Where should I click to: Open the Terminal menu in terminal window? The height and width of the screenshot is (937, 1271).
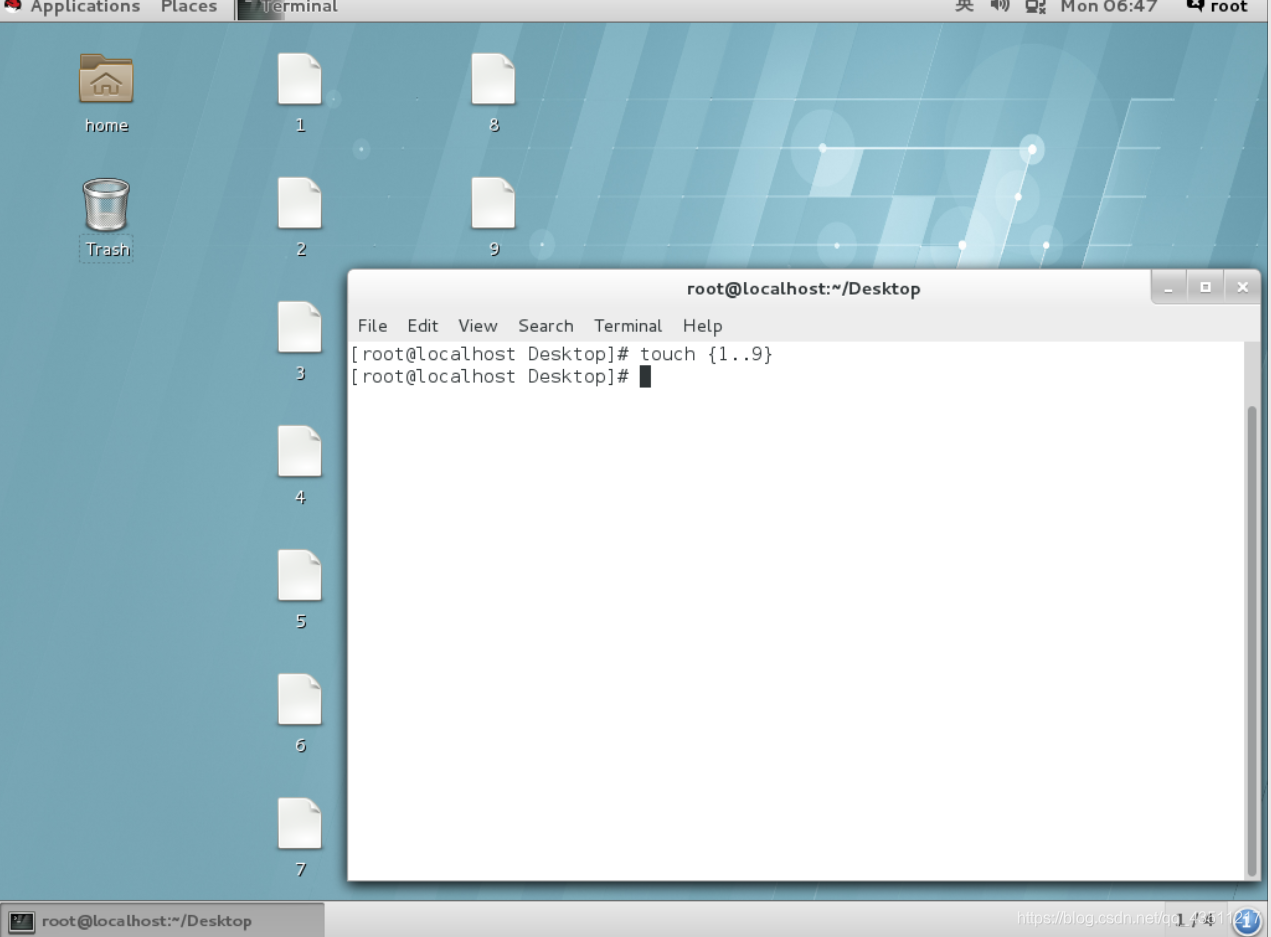pyautogui.click(x=628, y=326)
